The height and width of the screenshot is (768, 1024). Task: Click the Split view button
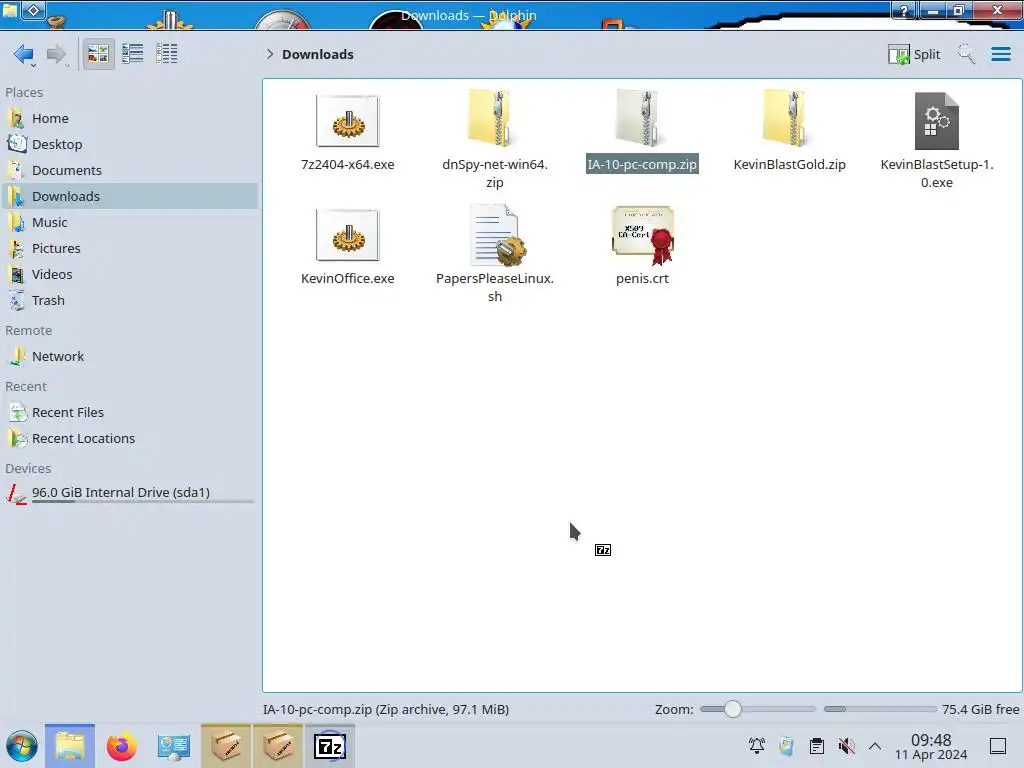pyautogui.click(x=914, y=54)
